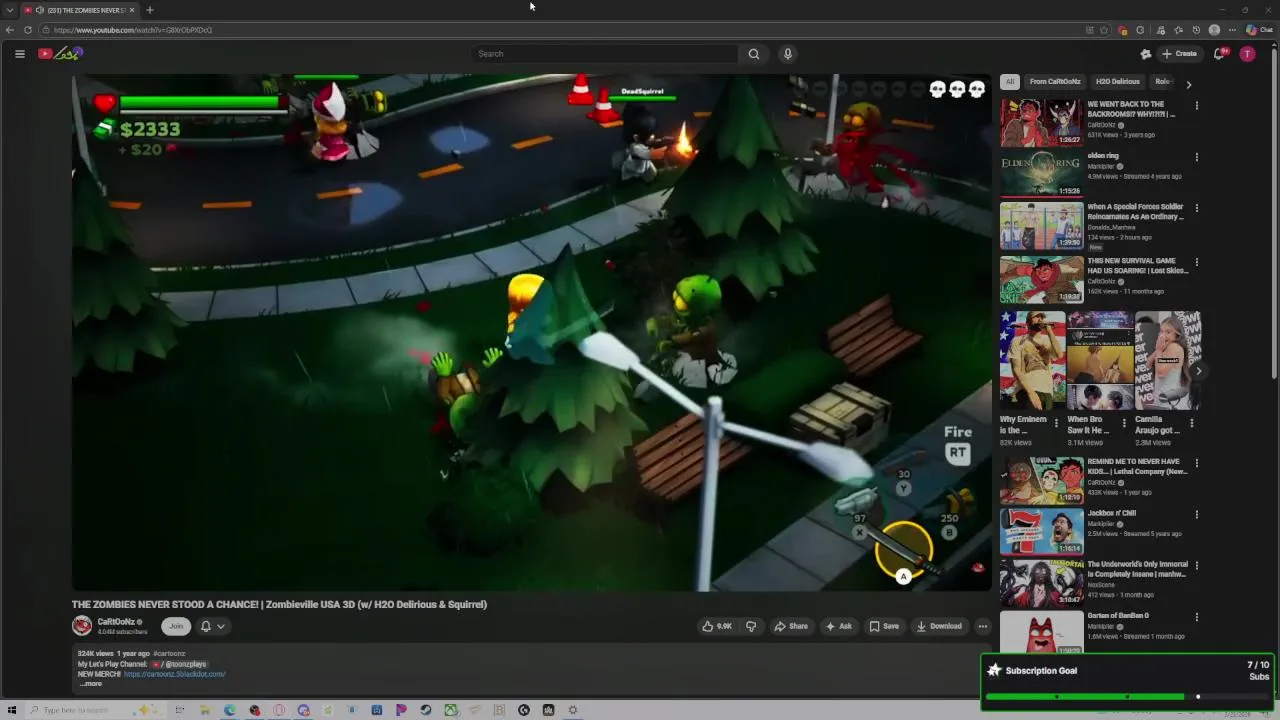Open the Create upload button
This screenshot has width=1280, height=720.
pos(1180,54)
